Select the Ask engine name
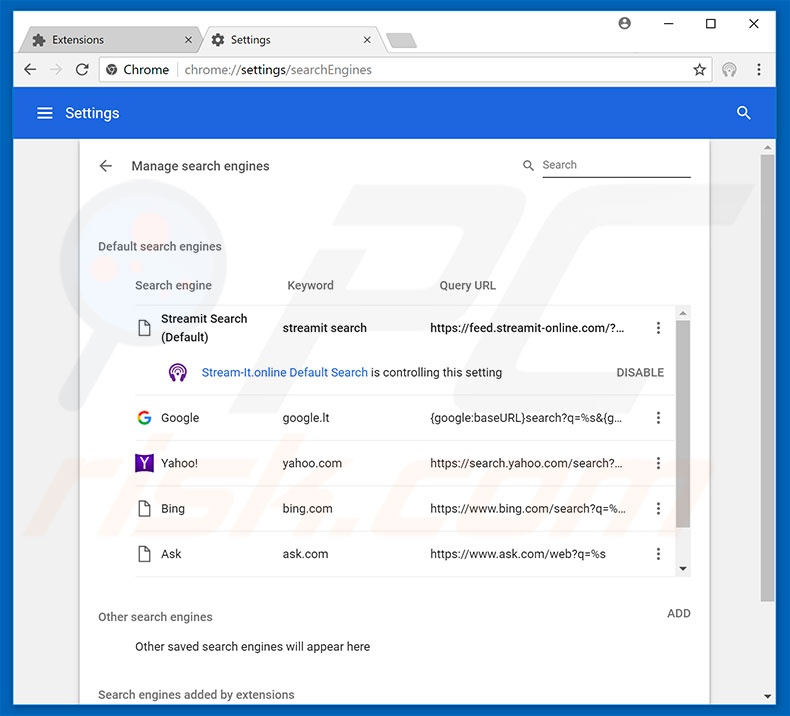Screen dimensions: 790x716 tap(171, 554)
